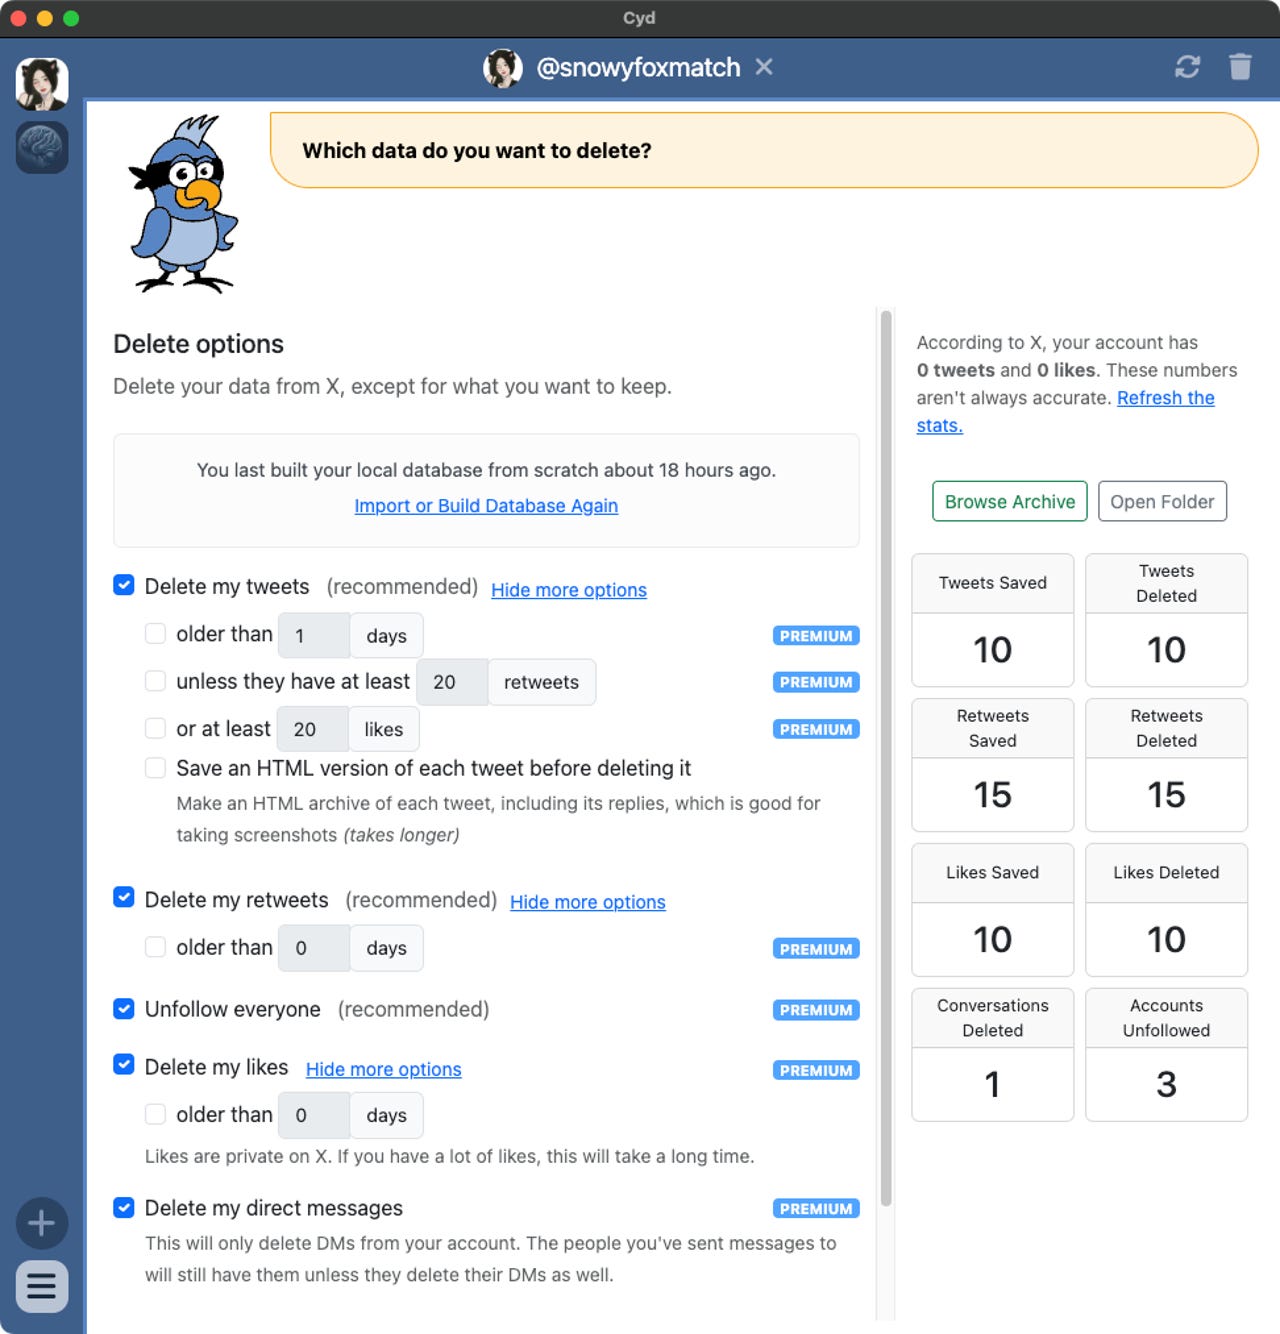The height and width of the screenshot is (1334, 1280).
Task: Collapse likes options via Hide more options
Action: click(x=384, y=1069)
